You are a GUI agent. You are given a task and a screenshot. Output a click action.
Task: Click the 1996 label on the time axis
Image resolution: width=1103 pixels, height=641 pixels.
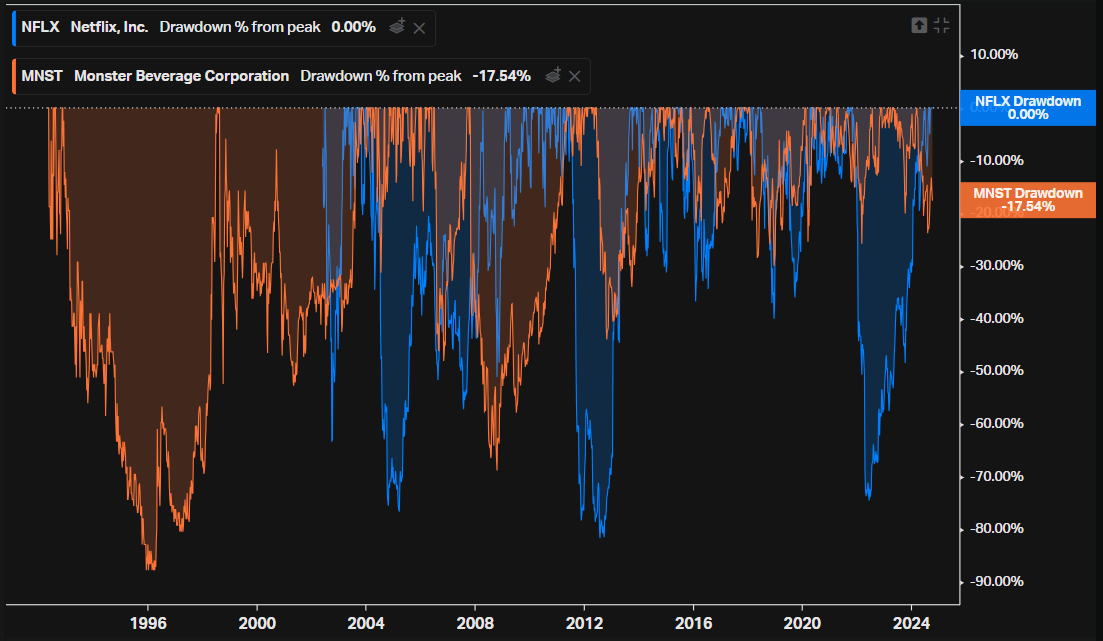[148, 623]
